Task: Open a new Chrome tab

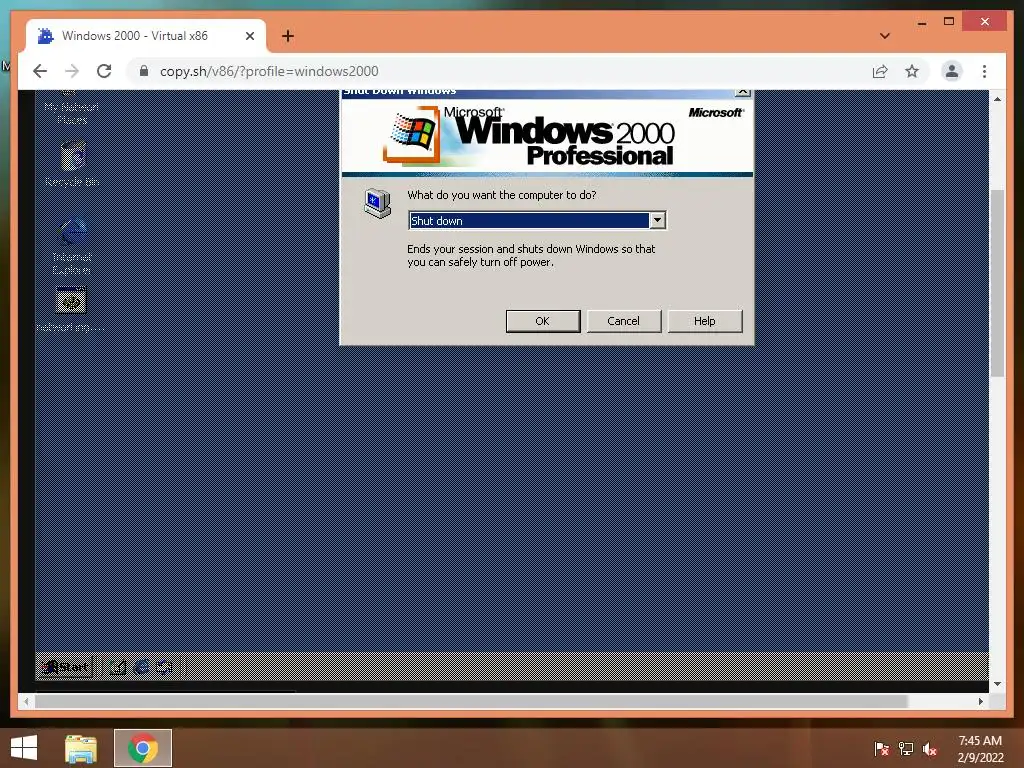Action: [288, 36]
